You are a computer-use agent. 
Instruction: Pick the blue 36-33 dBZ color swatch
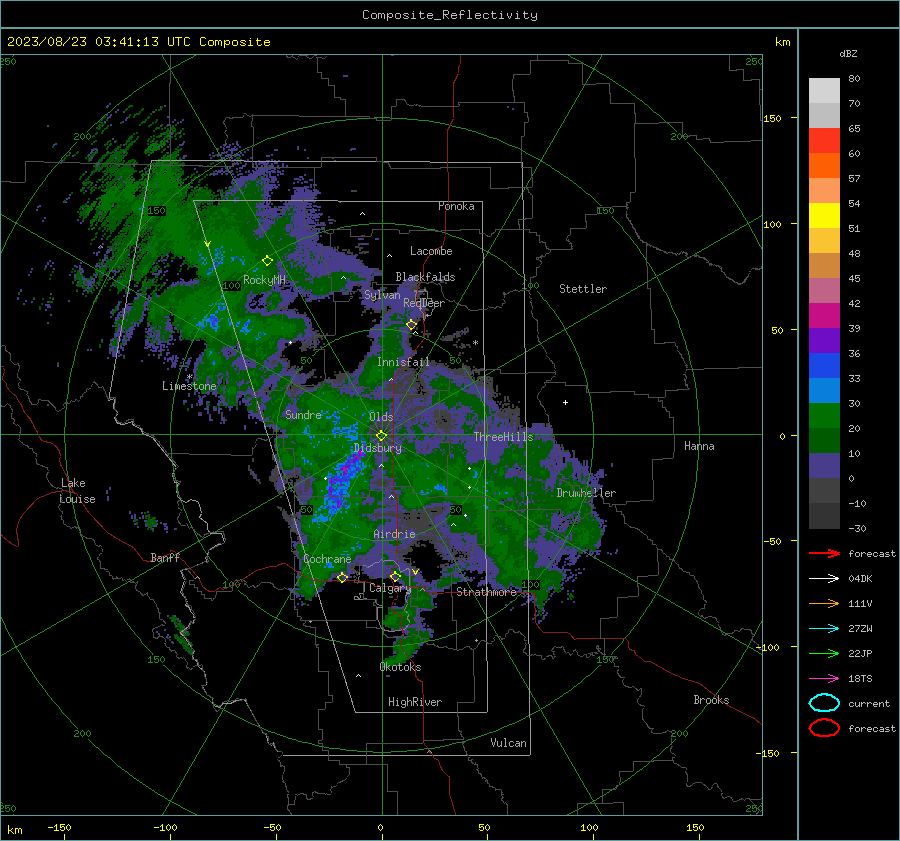pyautogui.click(x=824, y=366)
